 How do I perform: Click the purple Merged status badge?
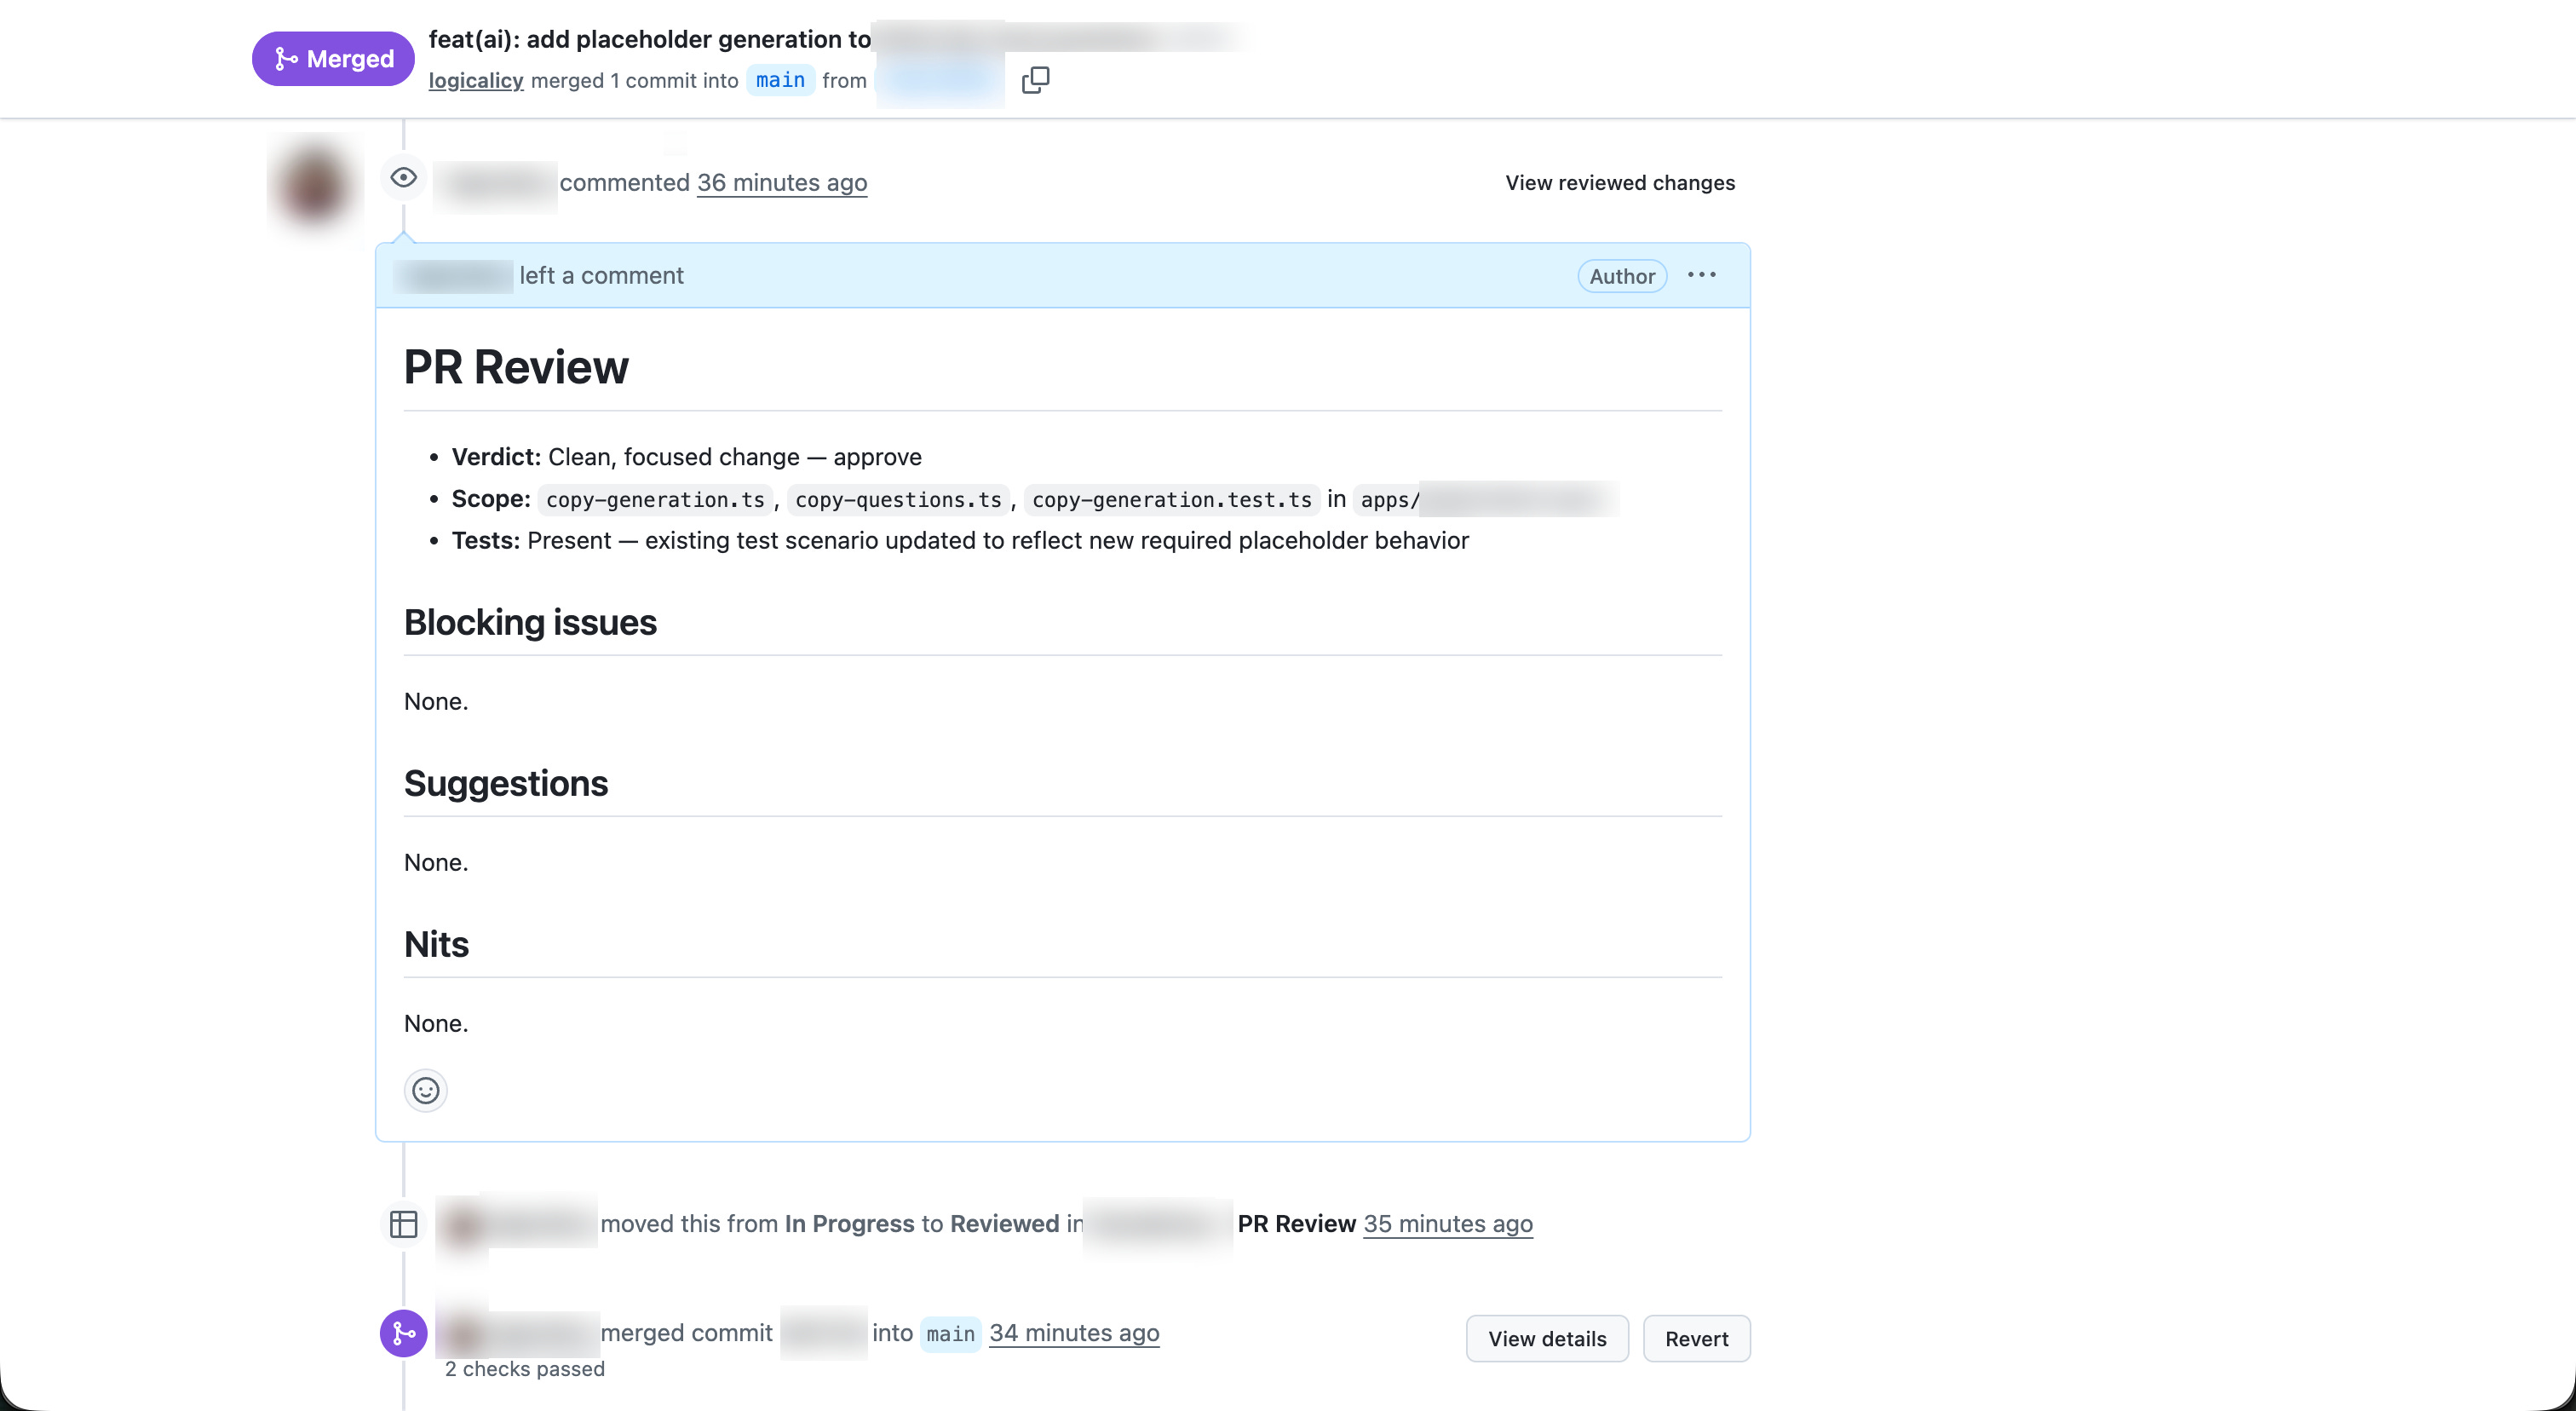coord(333,59)
